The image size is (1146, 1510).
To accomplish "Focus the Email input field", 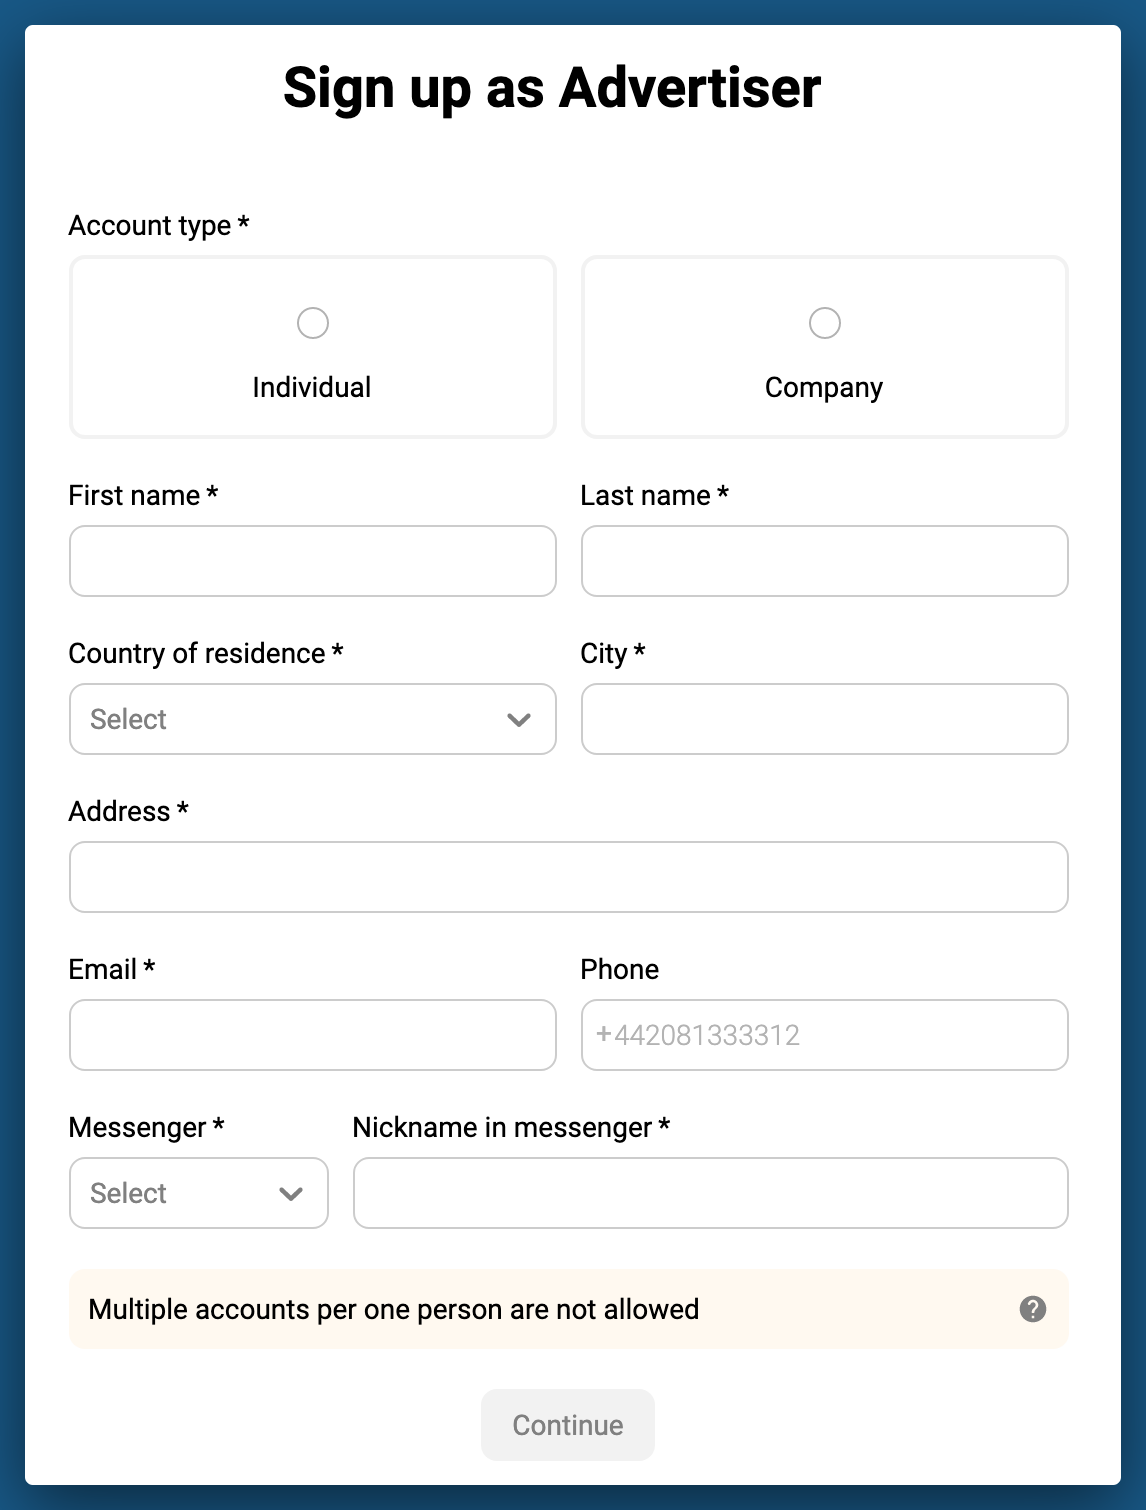I will [313, 1035].
